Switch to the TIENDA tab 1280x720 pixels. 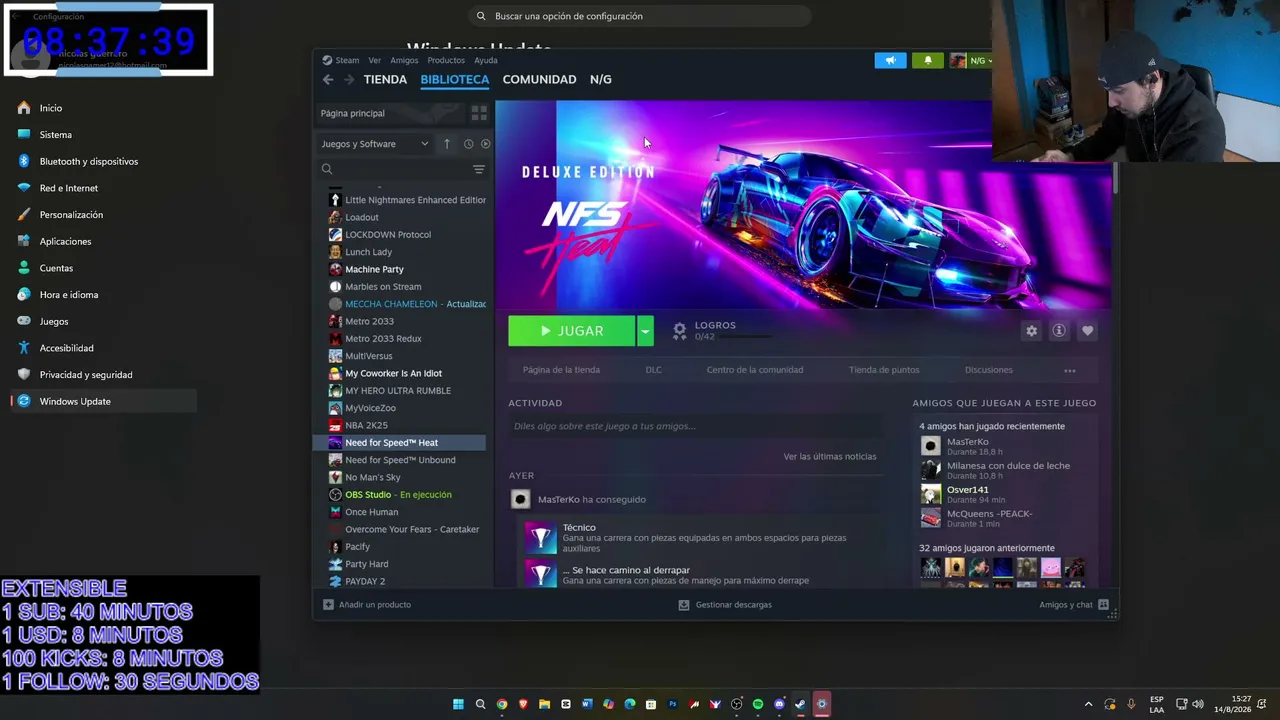(x=385, y=80)
